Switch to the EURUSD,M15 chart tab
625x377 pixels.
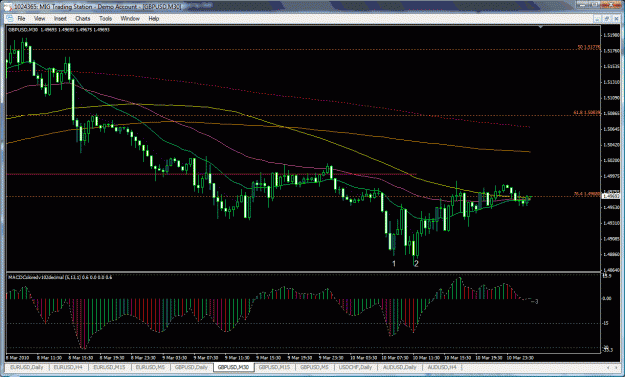[109, 367]
